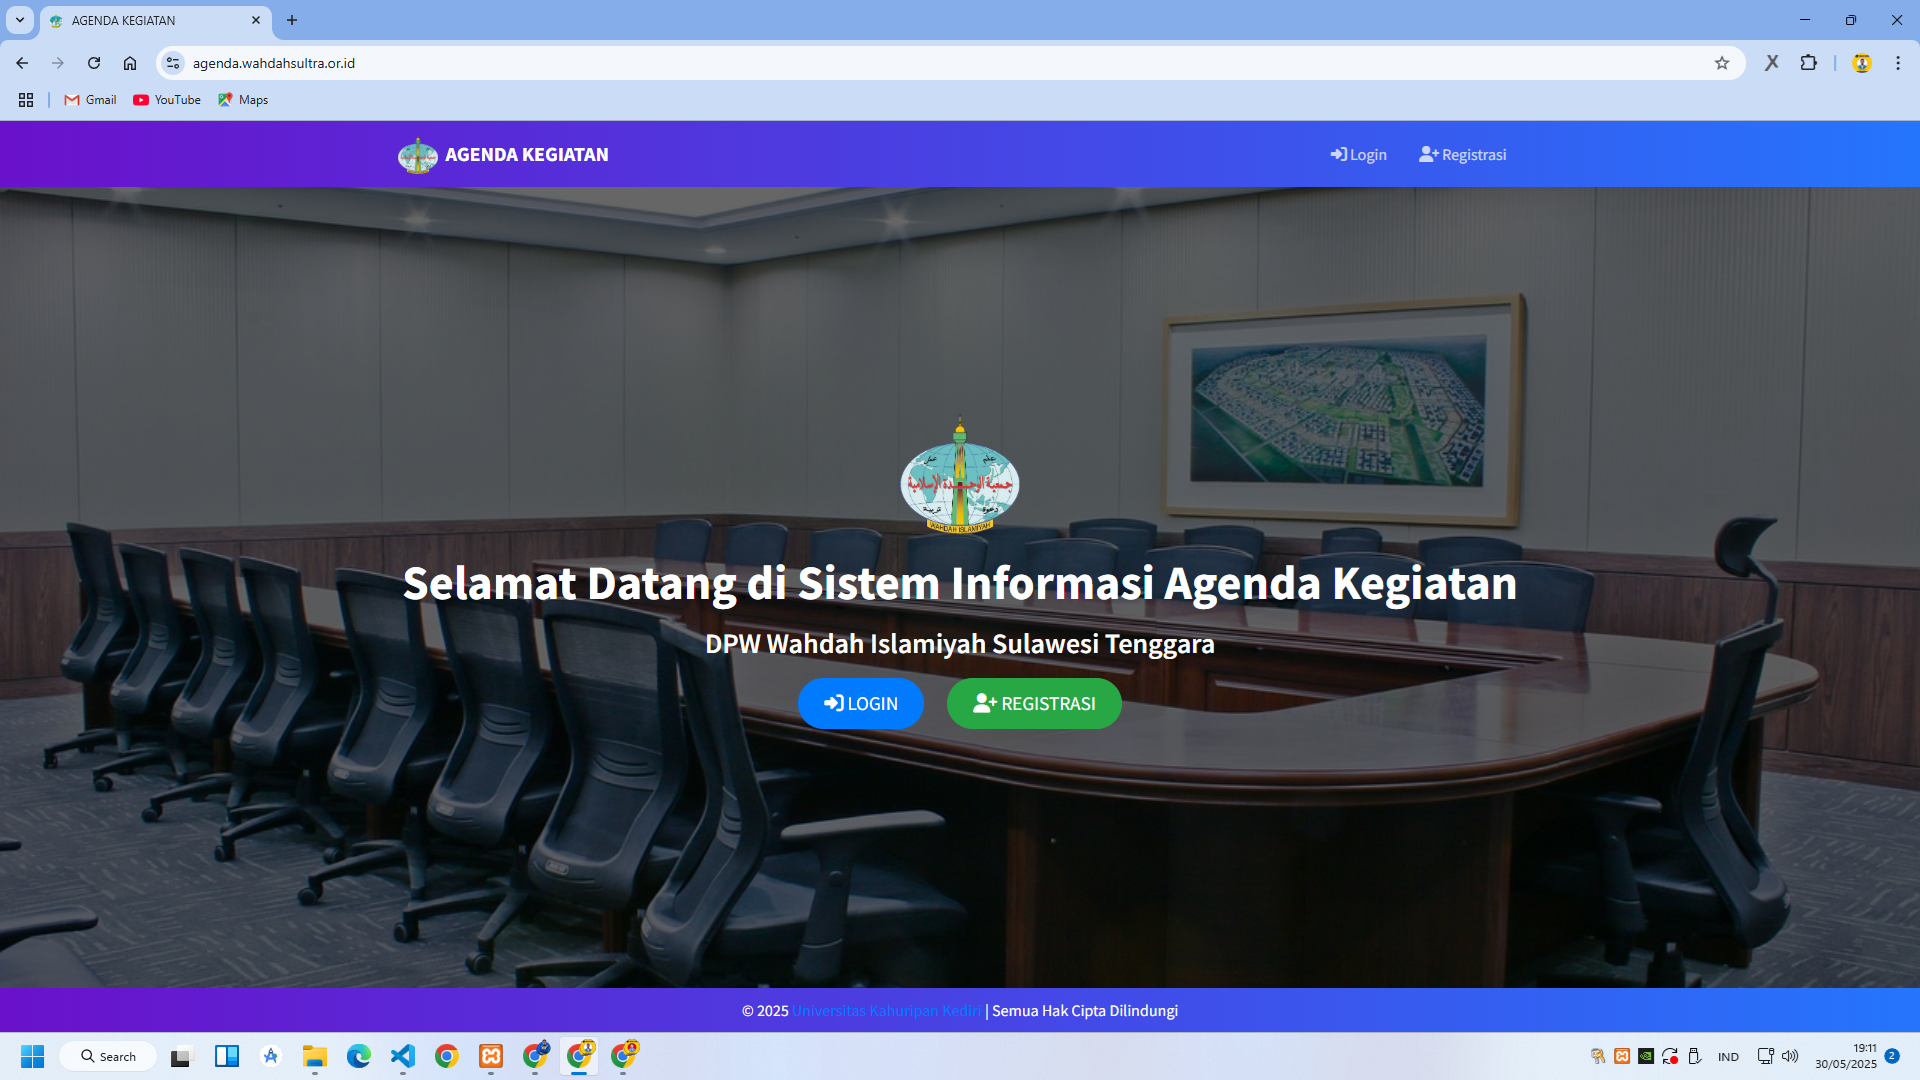Open the tab search chevron
Viewport: 1920px width, 1080px height.
click(x=20, y=20)
